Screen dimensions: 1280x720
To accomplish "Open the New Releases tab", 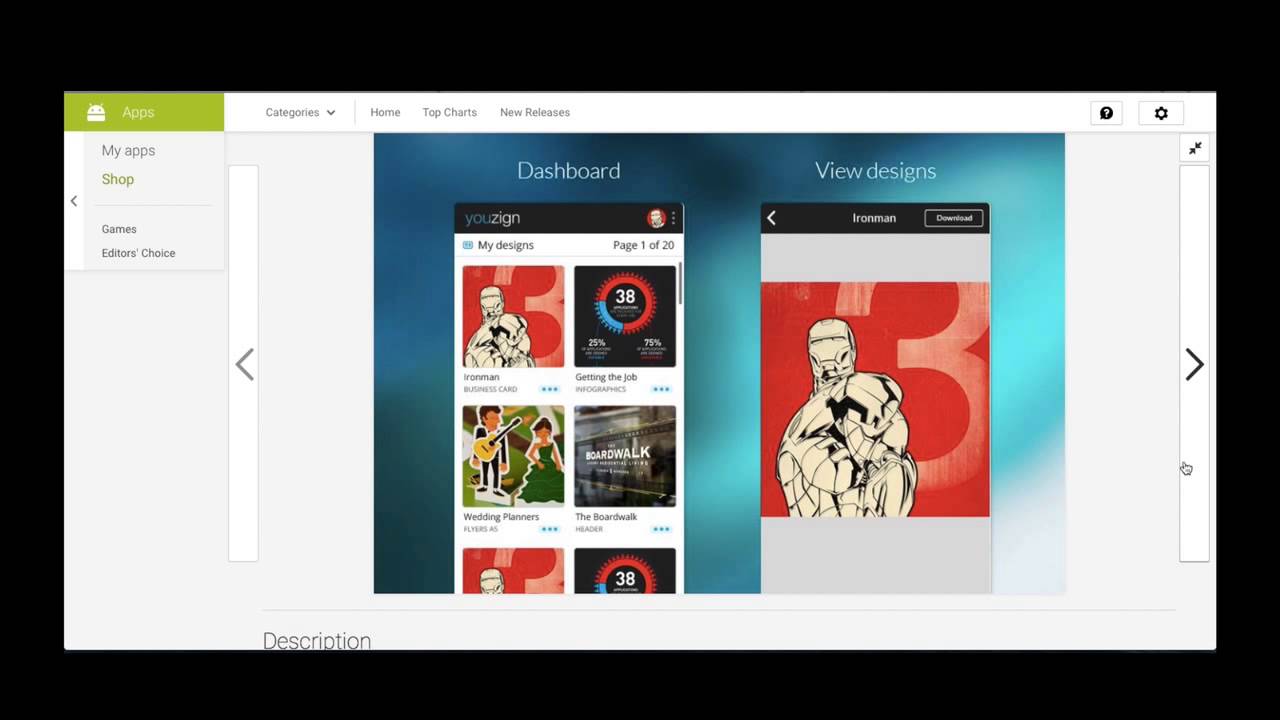I will [535, 113].
